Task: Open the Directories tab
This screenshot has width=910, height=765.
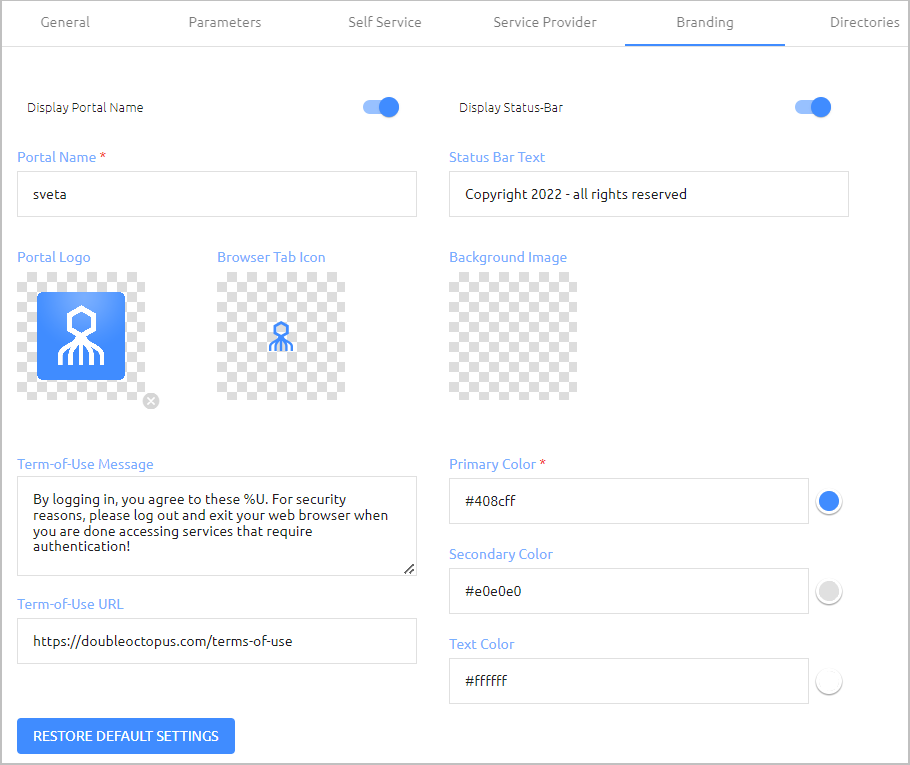Action: (x=864, y=23)
